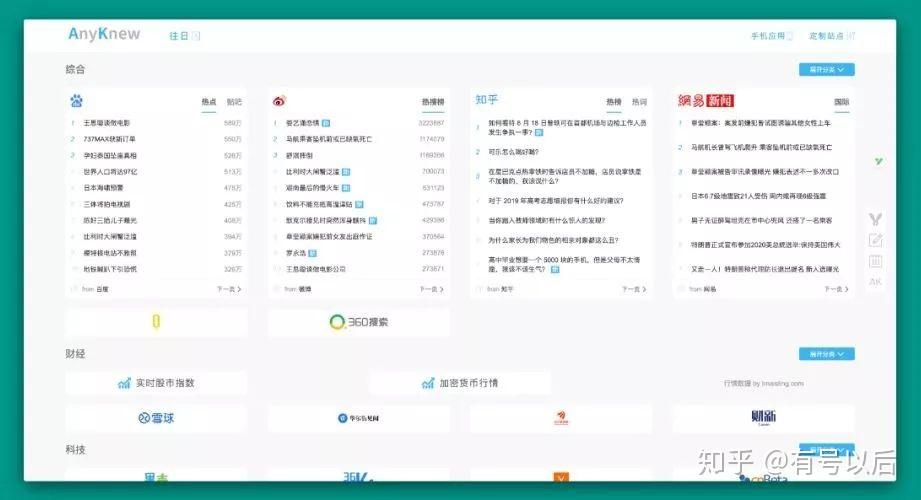Click the from 知乎 source link
Image resolution: width=921 pixels, height=500 pixels.
[500, 289]
